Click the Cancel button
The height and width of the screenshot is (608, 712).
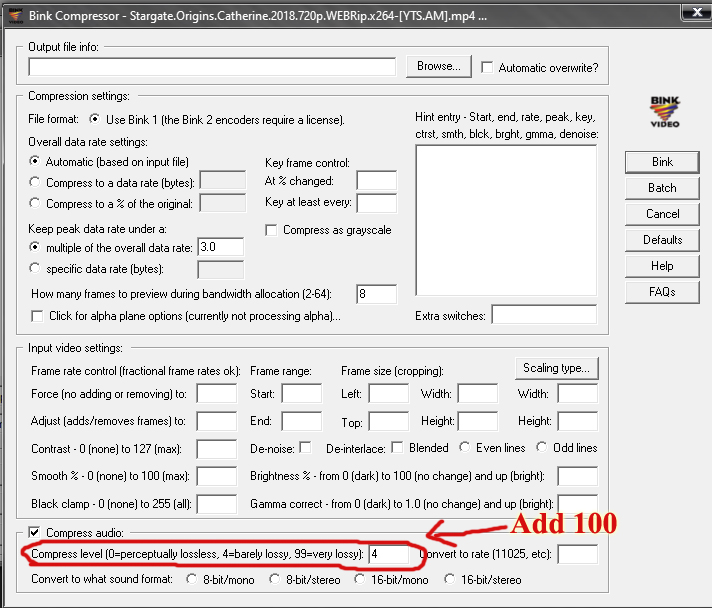[662, 214]
